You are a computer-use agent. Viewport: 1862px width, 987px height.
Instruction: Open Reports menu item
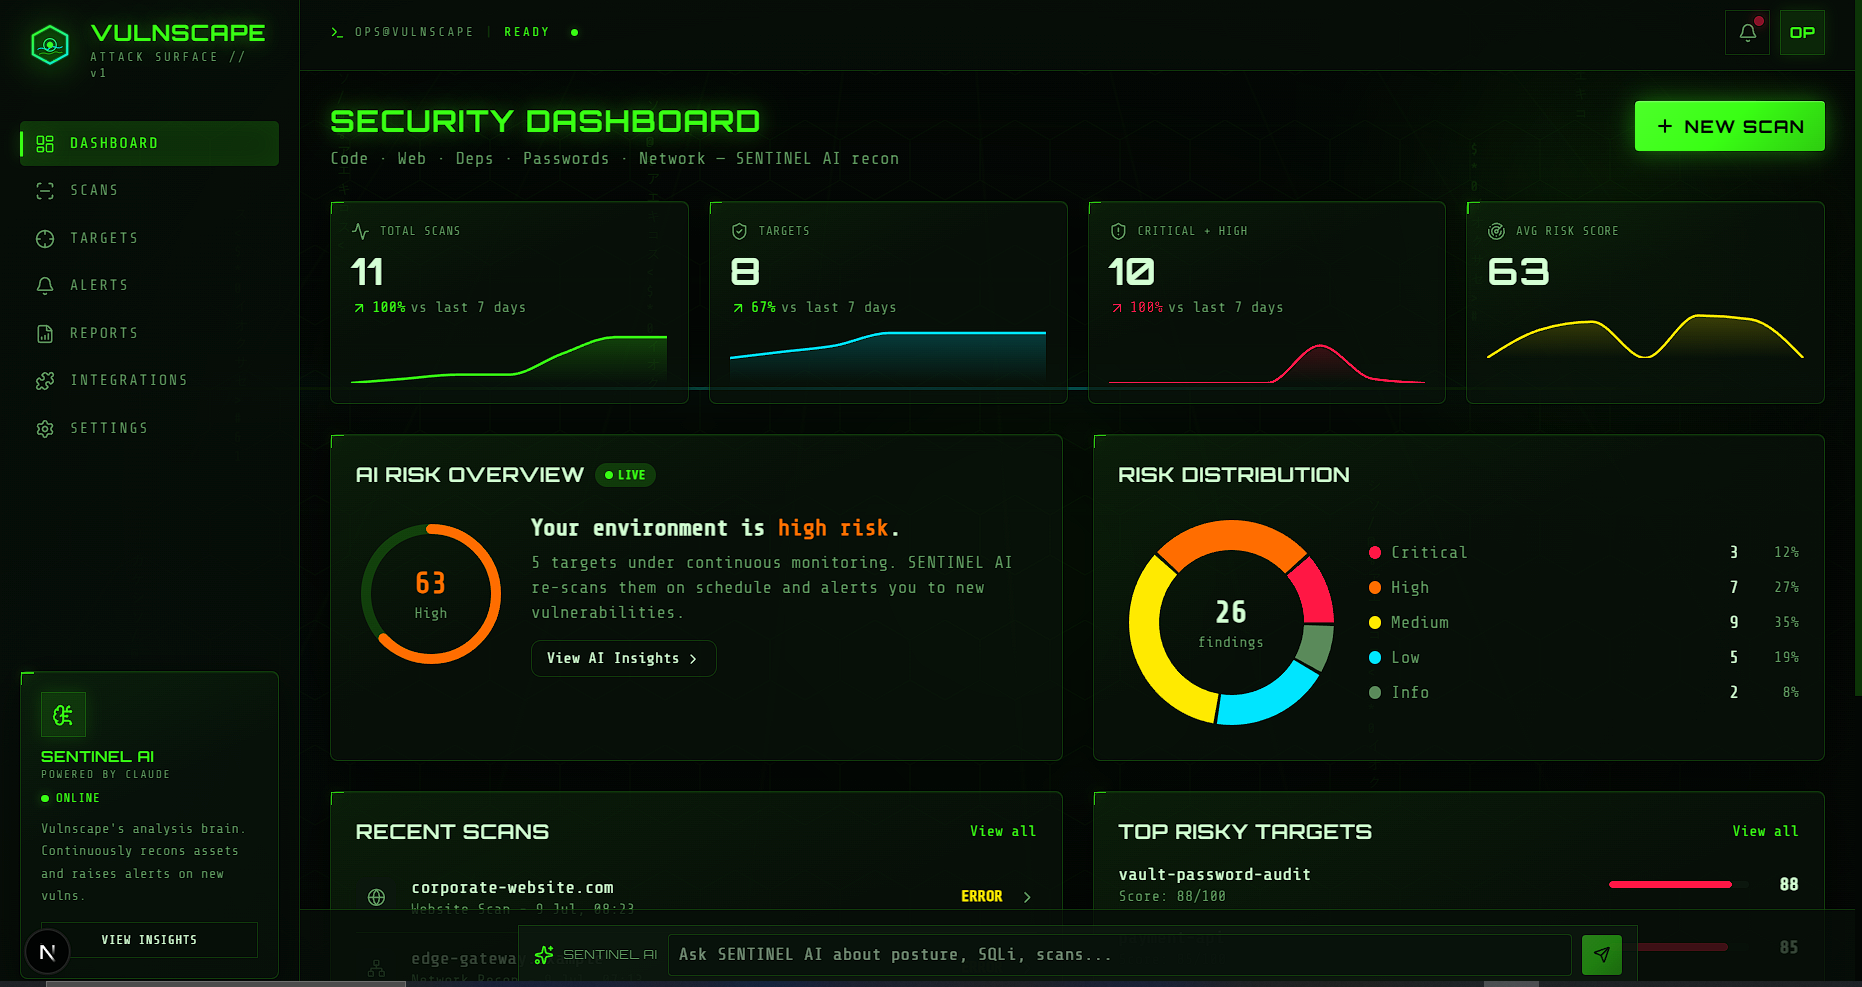[150, 333]
